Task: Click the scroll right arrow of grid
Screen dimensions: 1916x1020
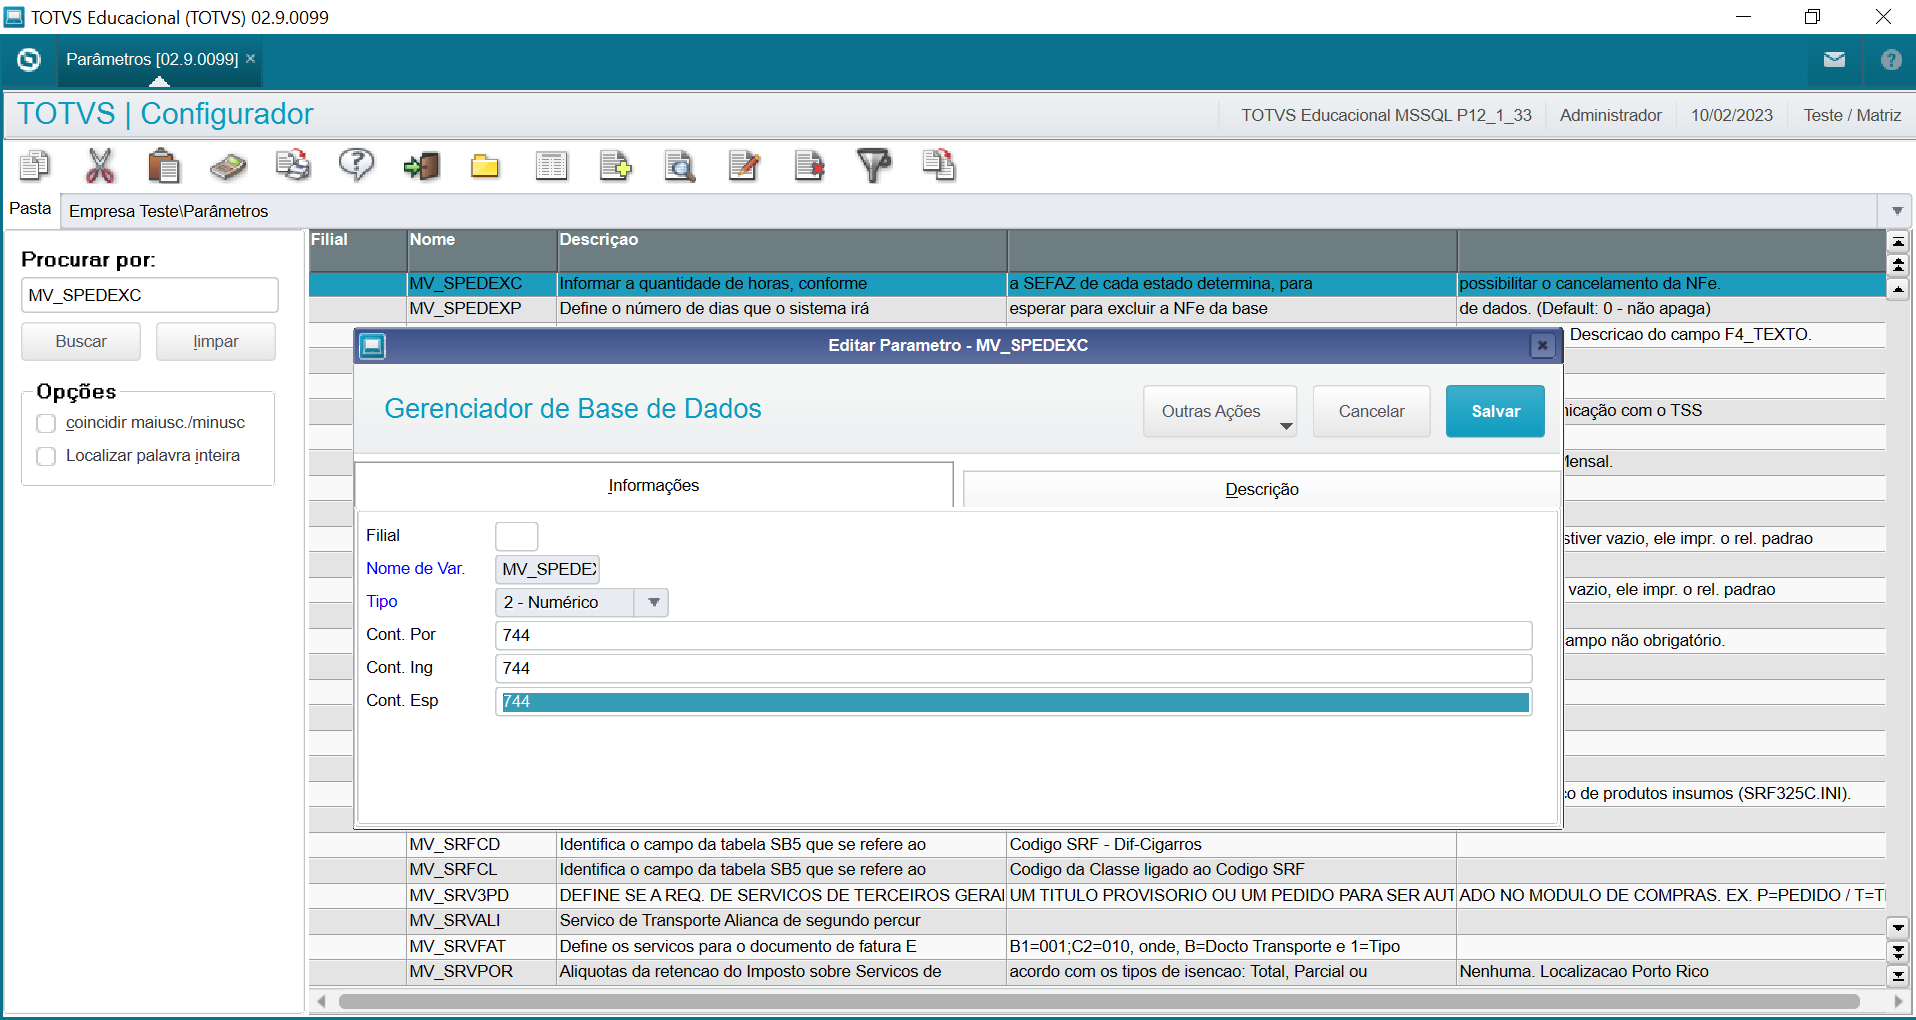Action: coord(1898,1001)
